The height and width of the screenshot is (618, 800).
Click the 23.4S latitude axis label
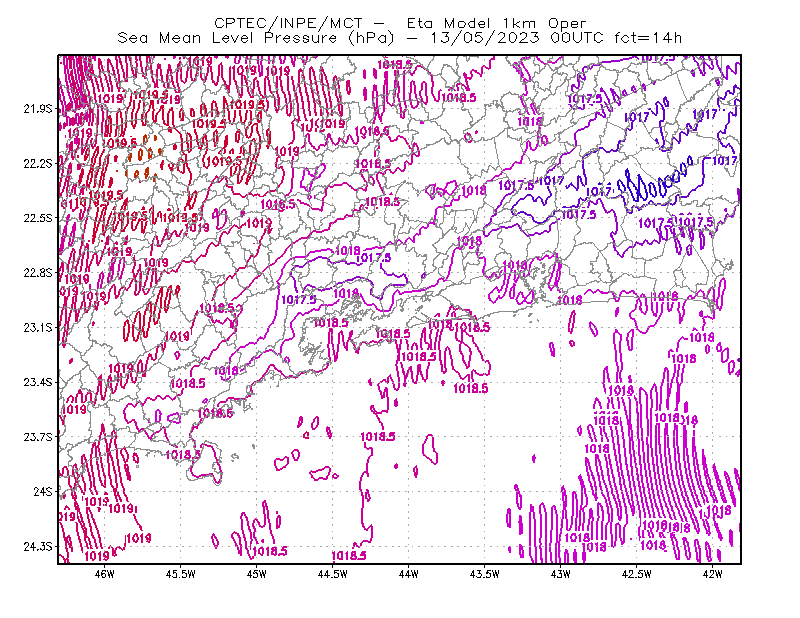point(38,382)
